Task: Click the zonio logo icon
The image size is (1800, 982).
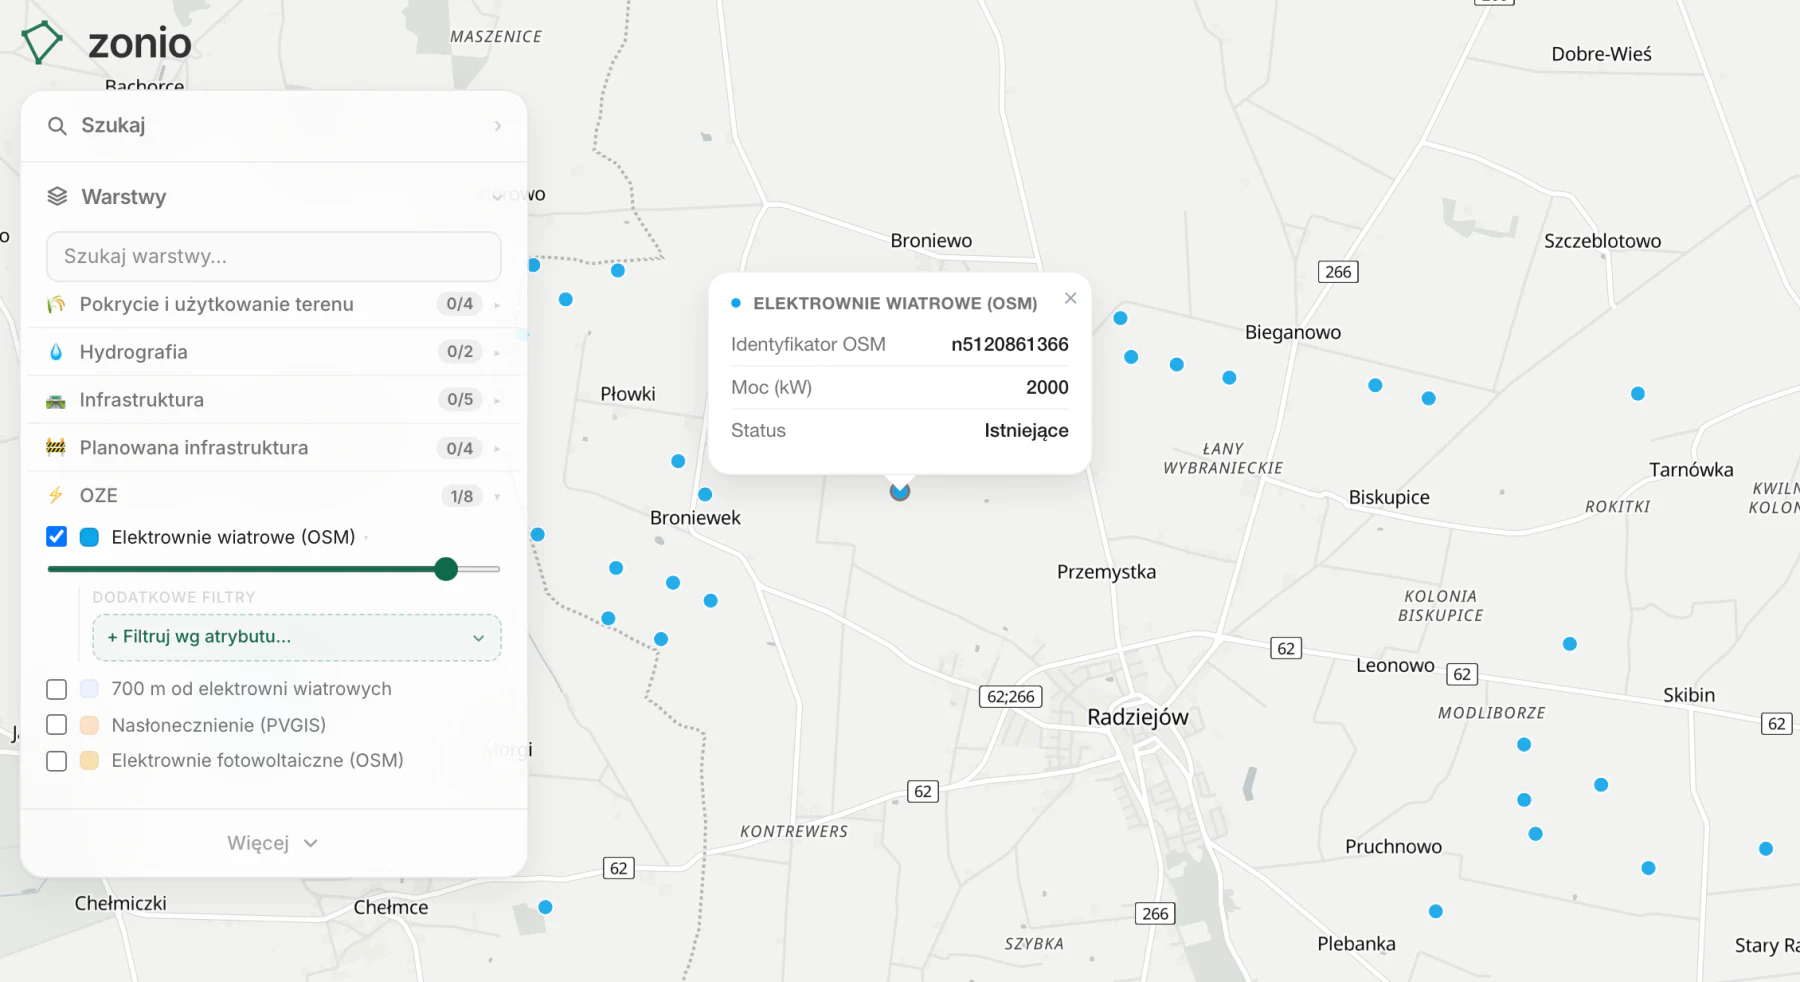Action: (x=41, y=43)
